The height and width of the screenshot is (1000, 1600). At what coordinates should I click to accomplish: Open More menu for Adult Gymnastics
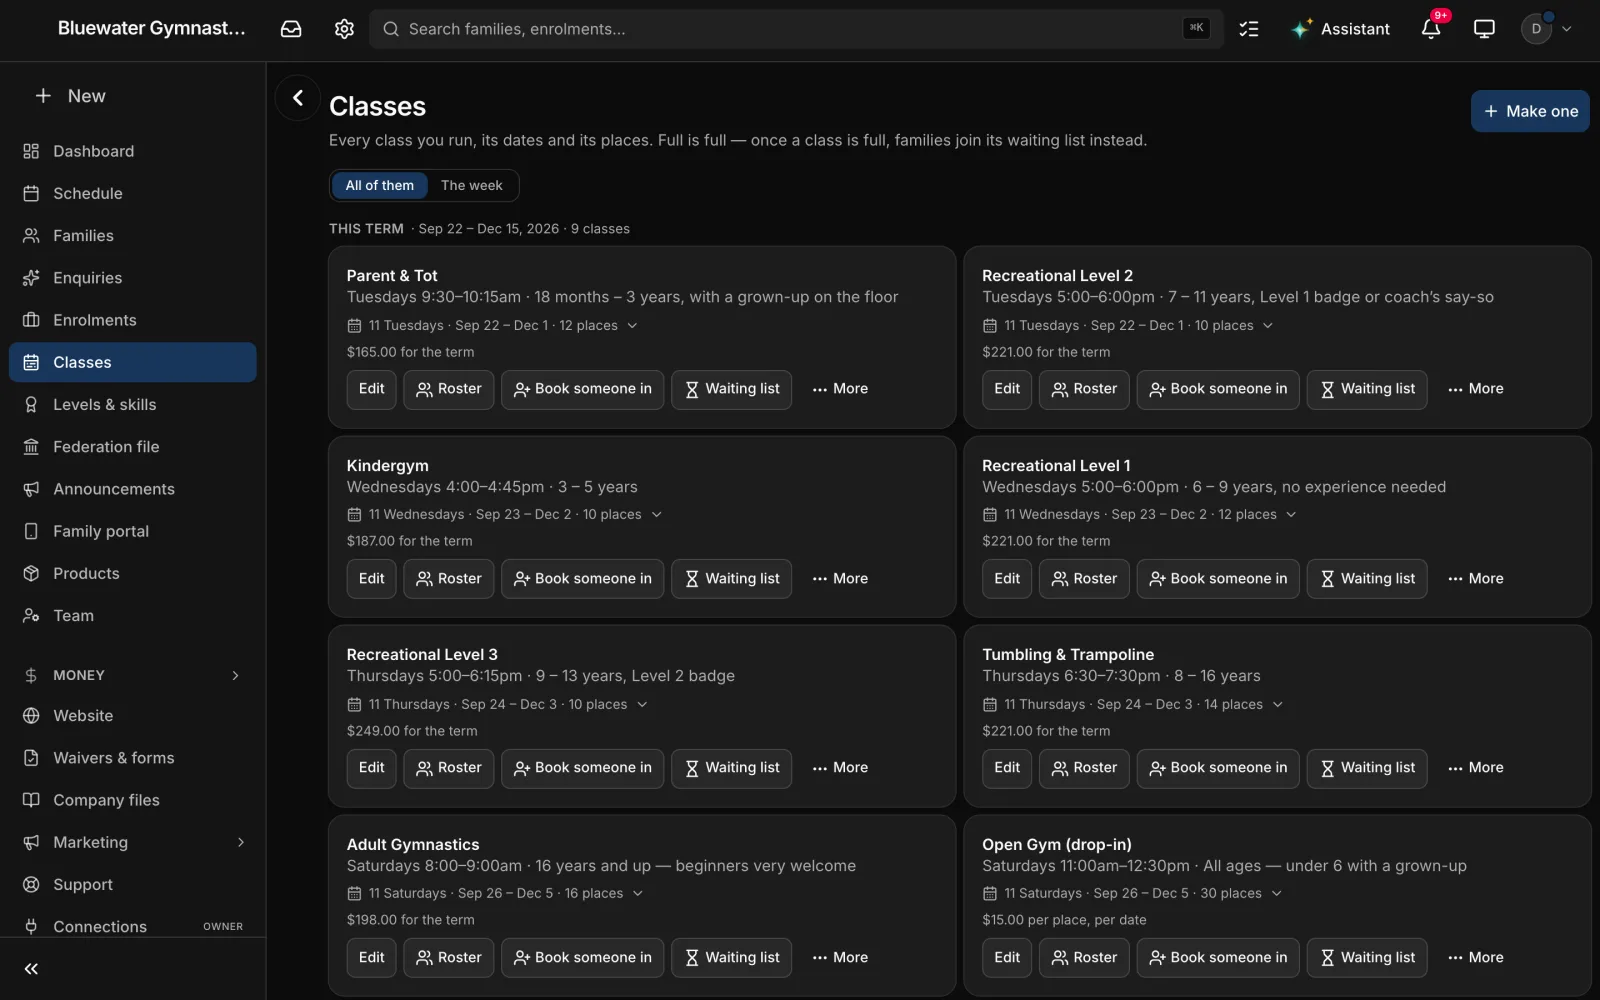click(840, 958)
